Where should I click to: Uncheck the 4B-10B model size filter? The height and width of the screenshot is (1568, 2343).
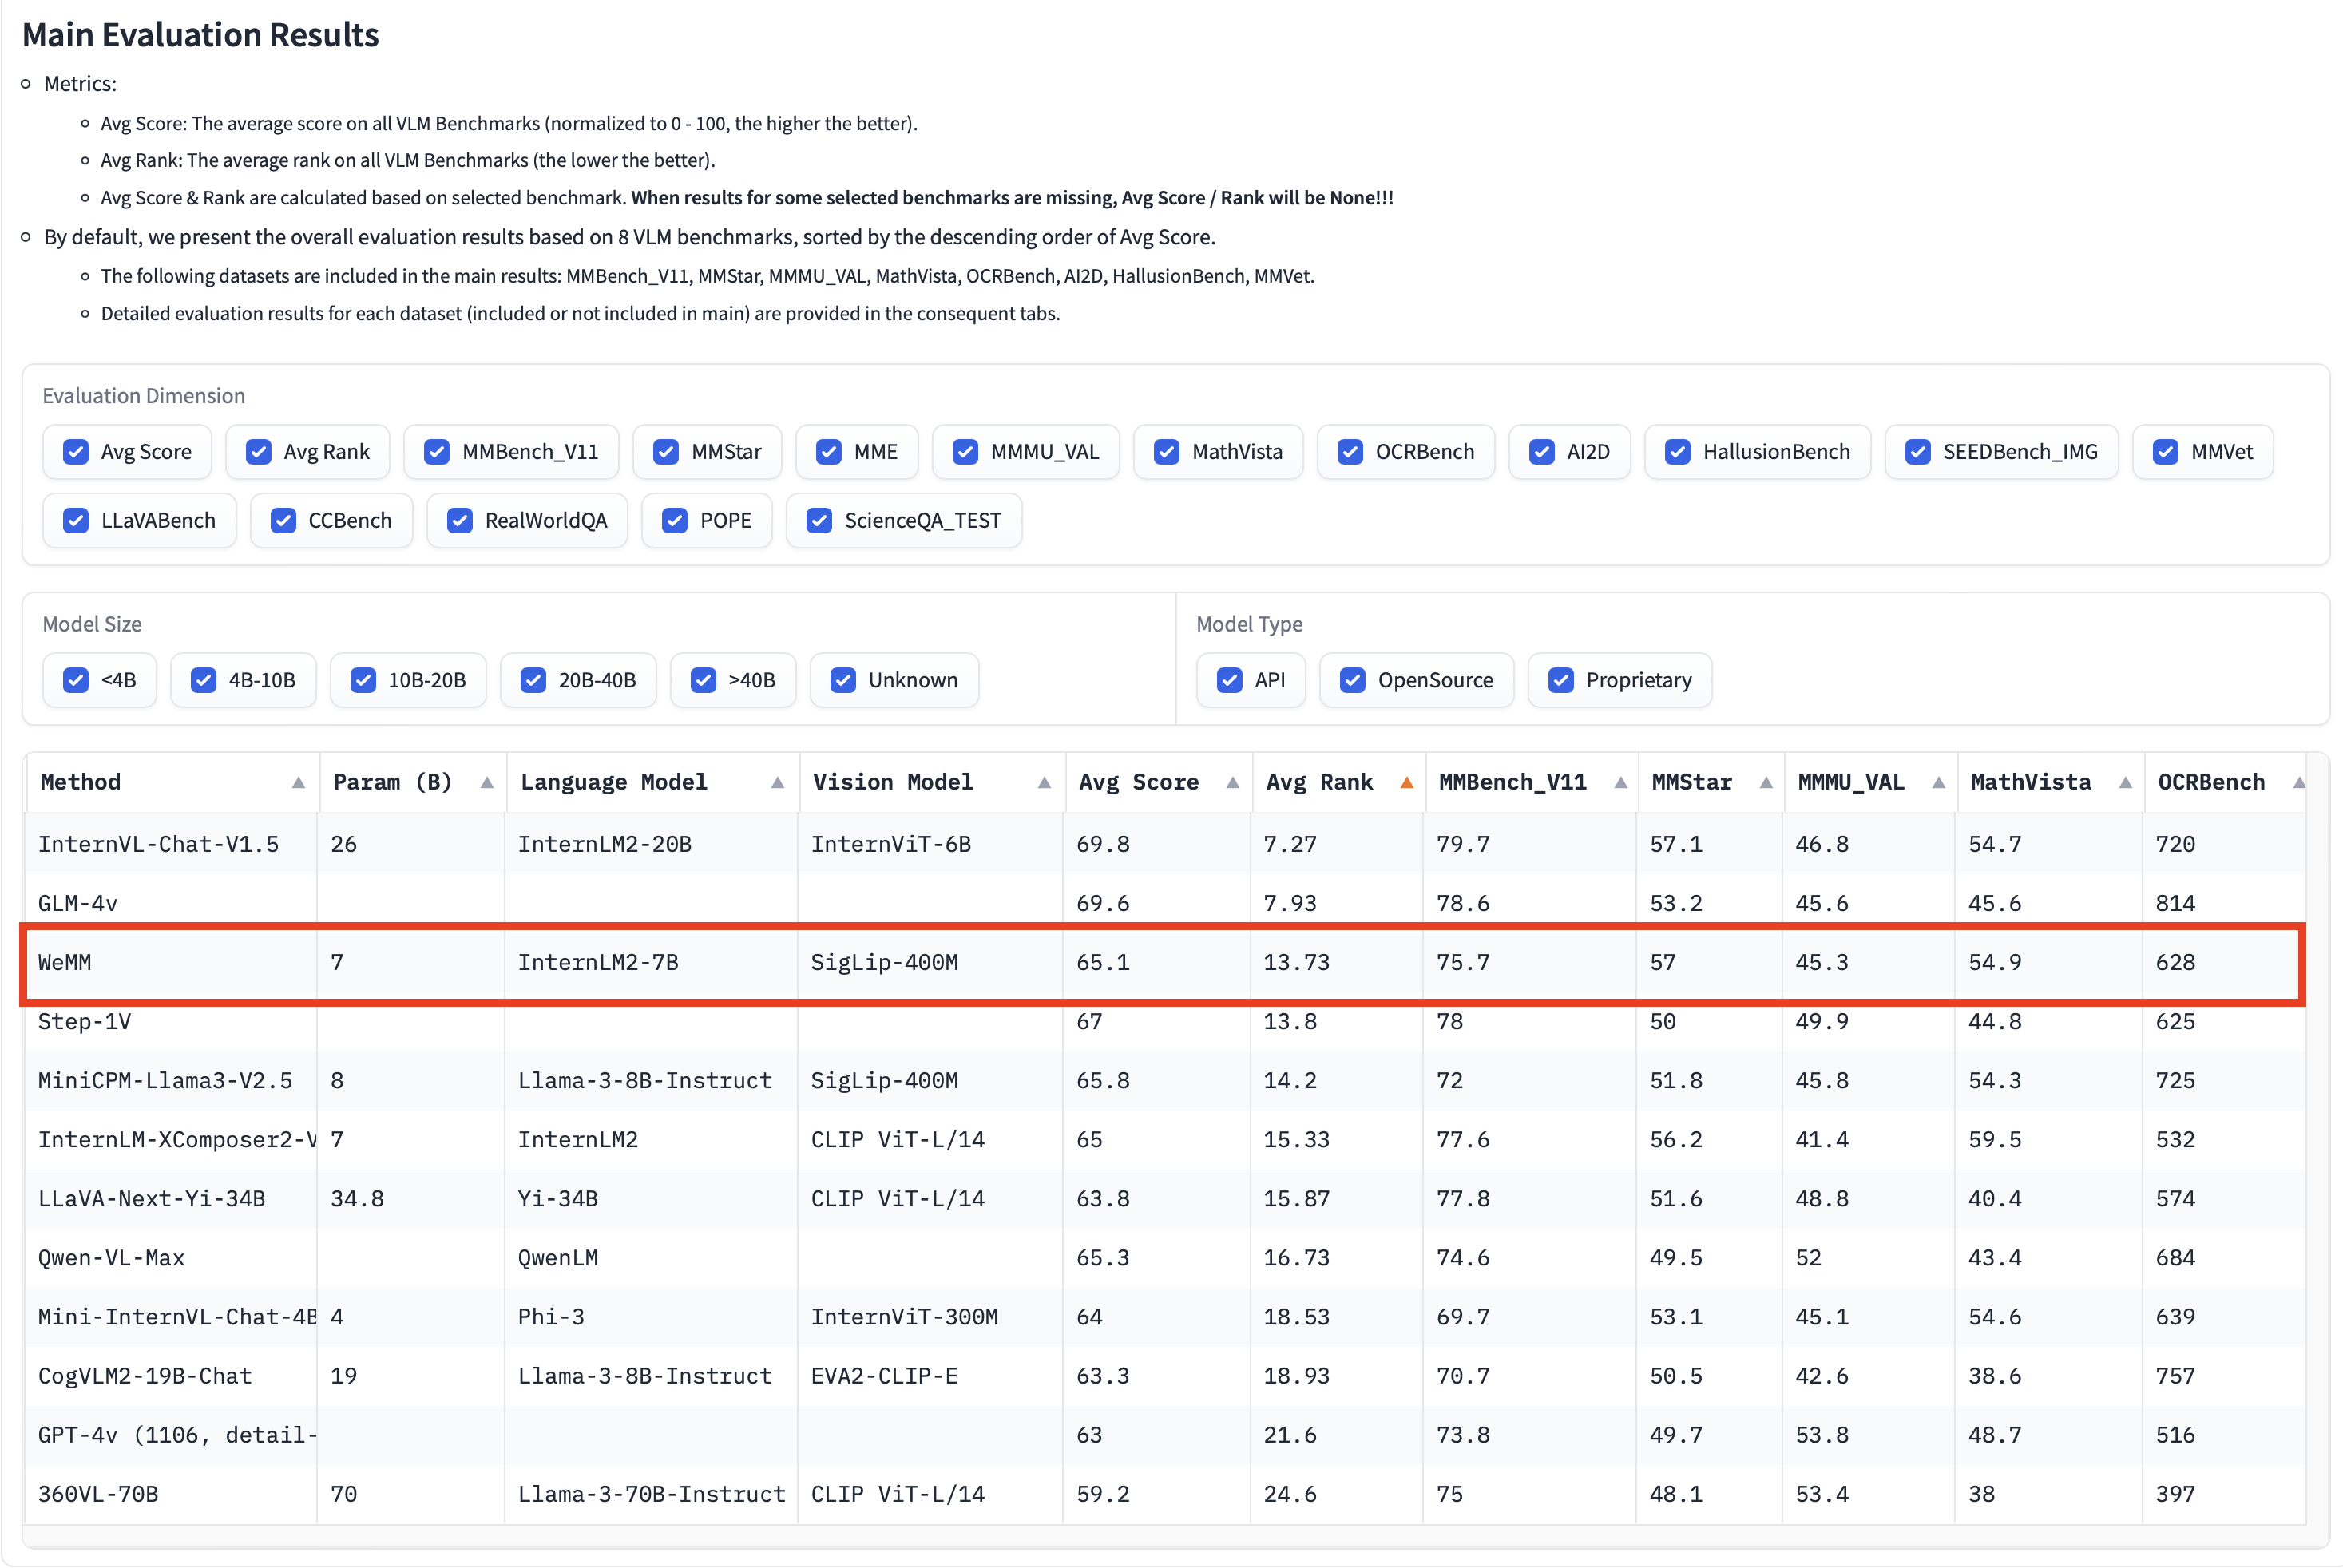[x=204, y=680]
